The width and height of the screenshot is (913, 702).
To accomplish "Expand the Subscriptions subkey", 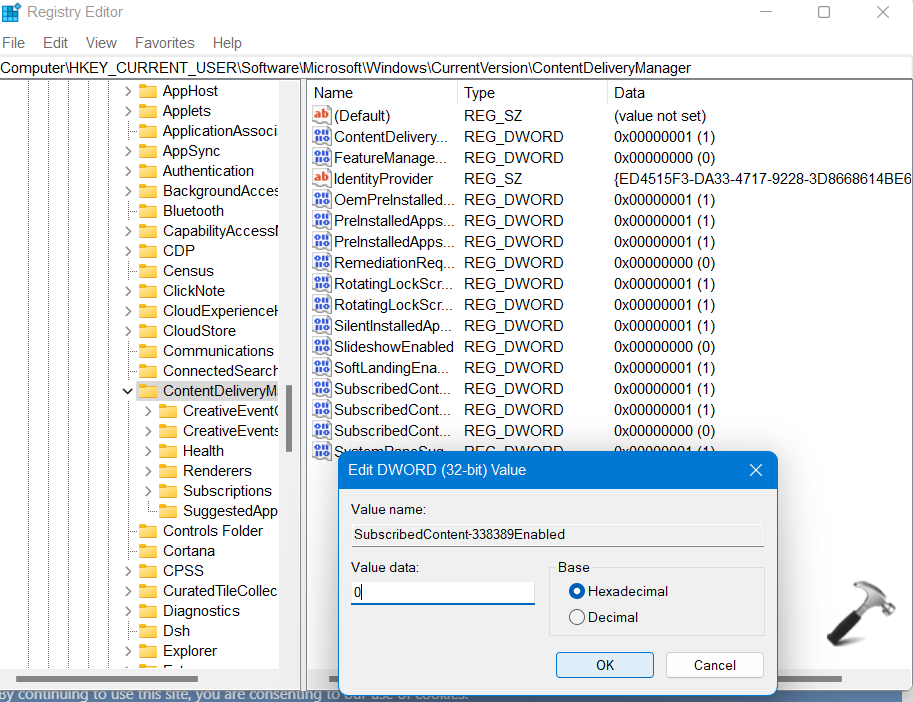I will pyautogui.click(x=148, y=491).
